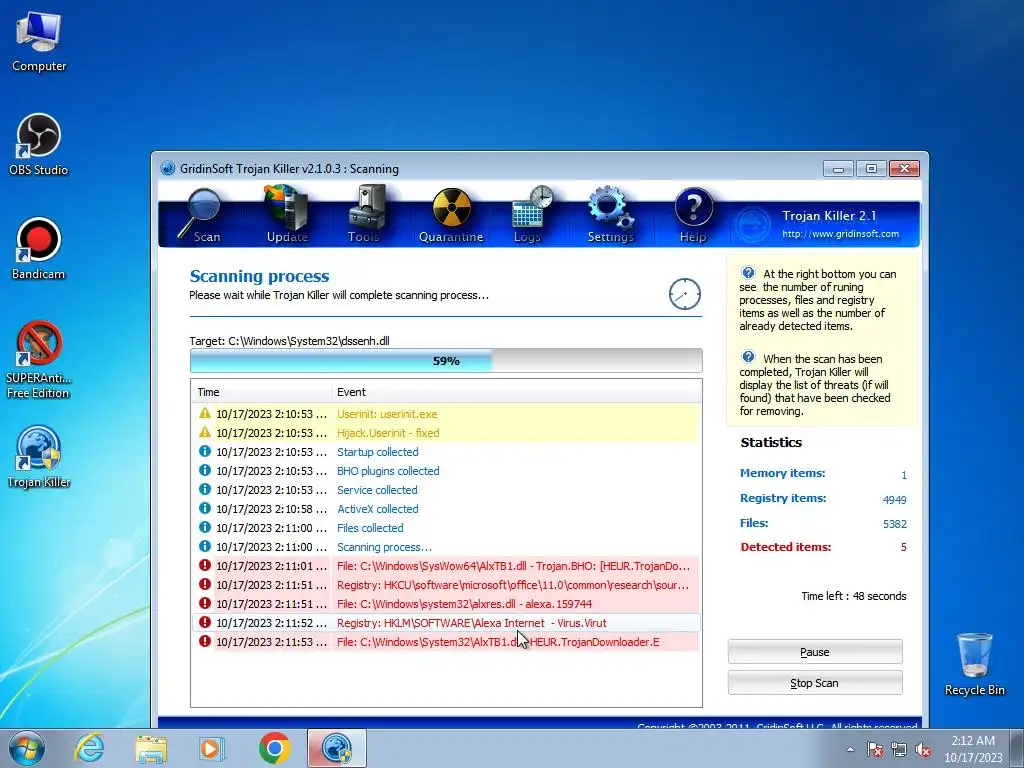The height and width of the screenshot is (768, 1024).
Task: Open the taskbar clock showing 2:12 AM
Action: point(973,749)
